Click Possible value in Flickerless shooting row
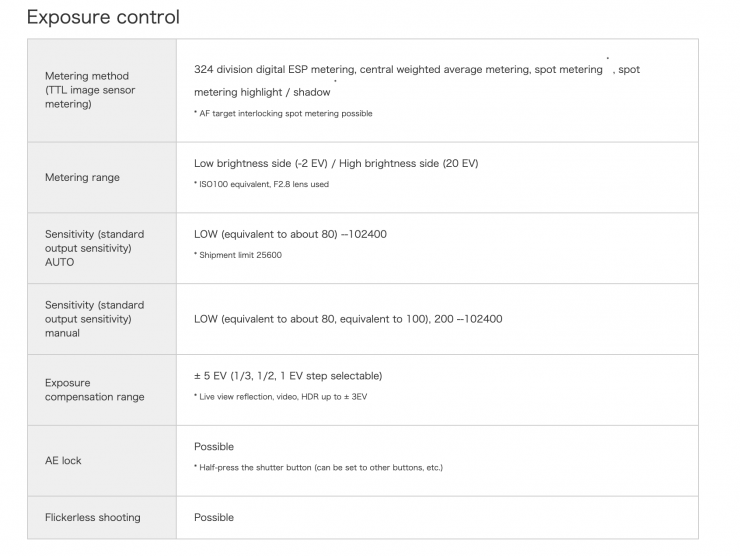Screen dimensions: 740x556 coord(213,518)
